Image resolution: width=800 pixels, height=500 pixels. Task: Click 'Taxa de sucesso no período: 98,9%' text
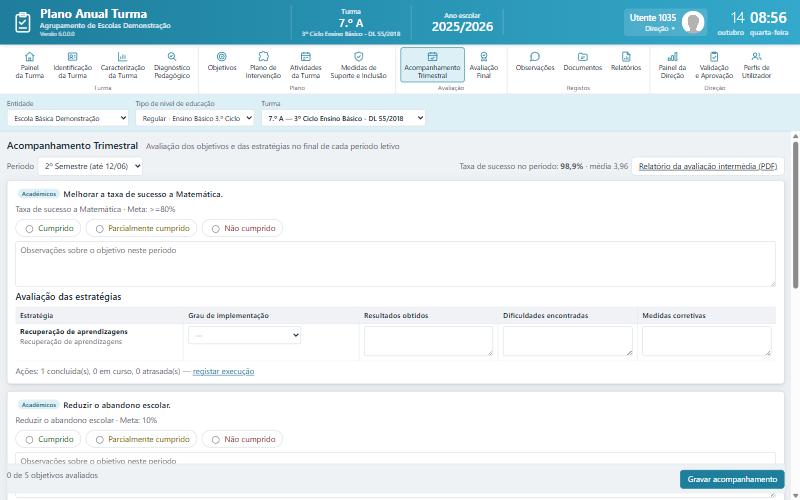[x=521, y=166]
